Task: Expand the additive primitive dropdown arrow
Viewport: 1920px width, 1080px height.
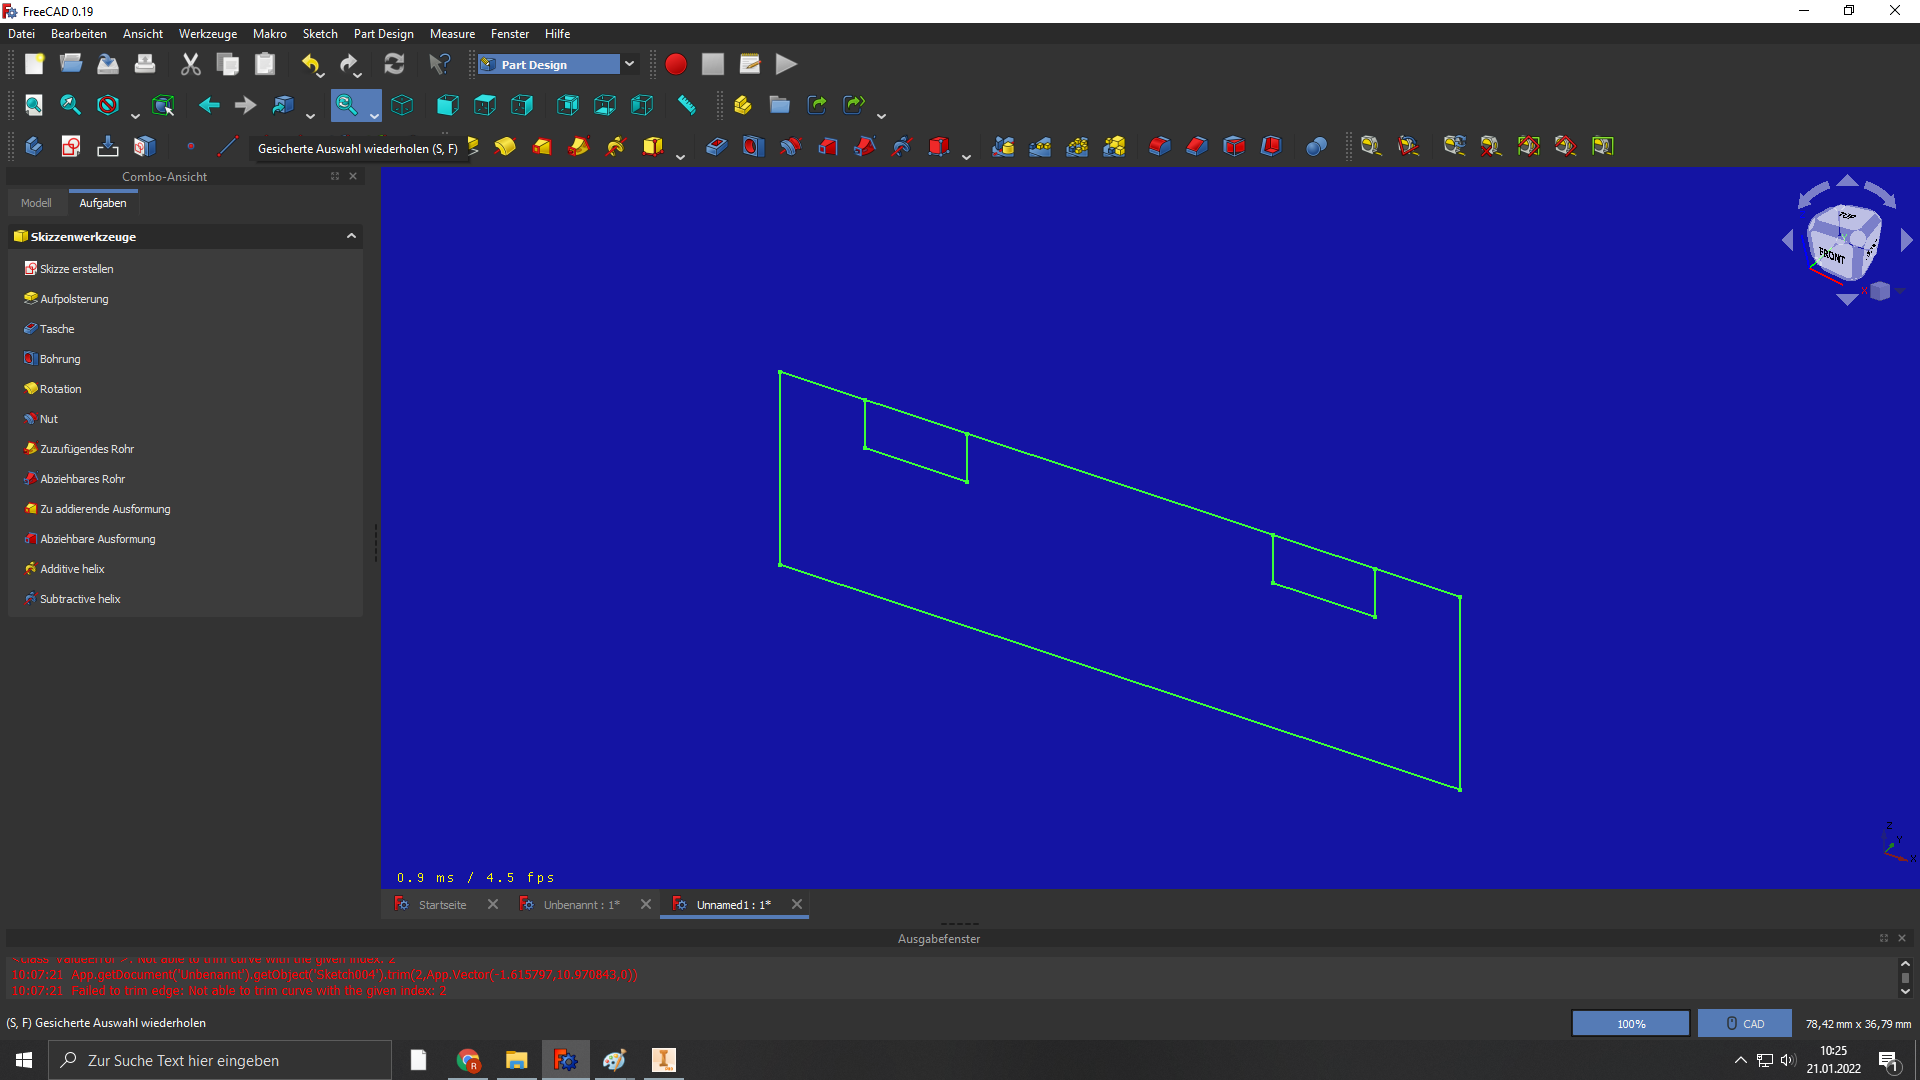Action: tap(680, 156)
